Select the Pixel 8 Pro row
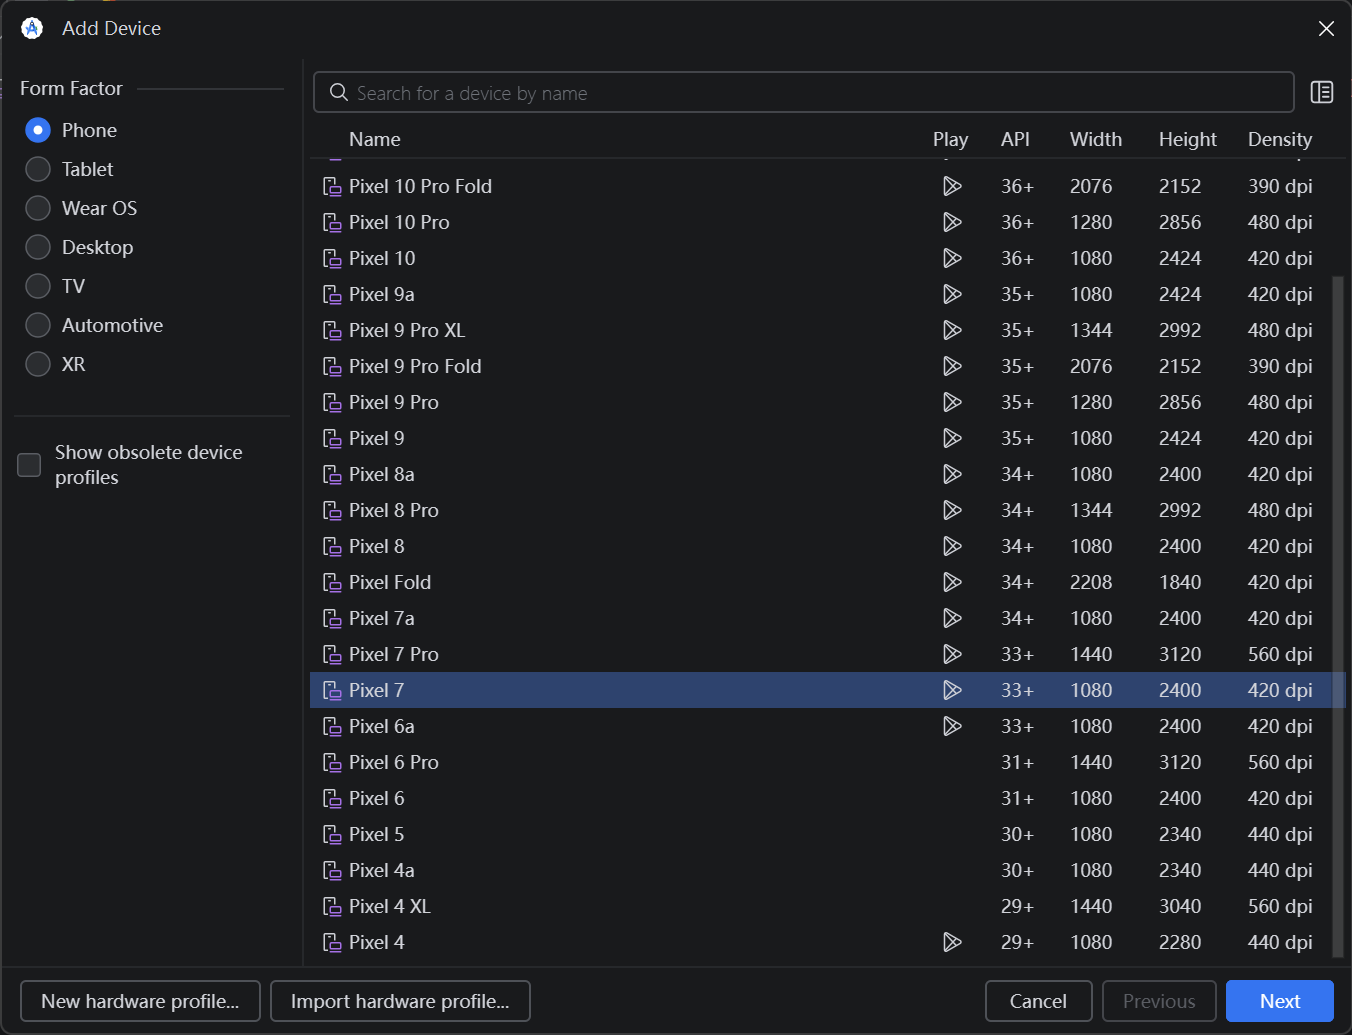Viewport: 1352px width, 1035px height. [828, 510]
